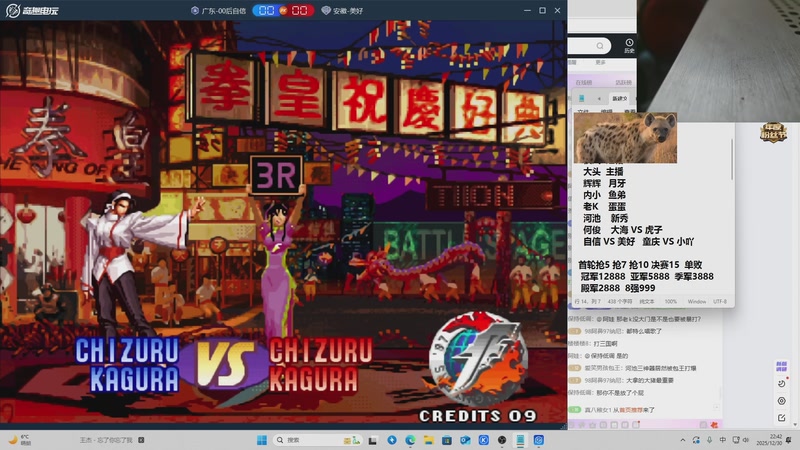
Task: Click the Notepad vertical scrollbar
Action: pos(732,158)
